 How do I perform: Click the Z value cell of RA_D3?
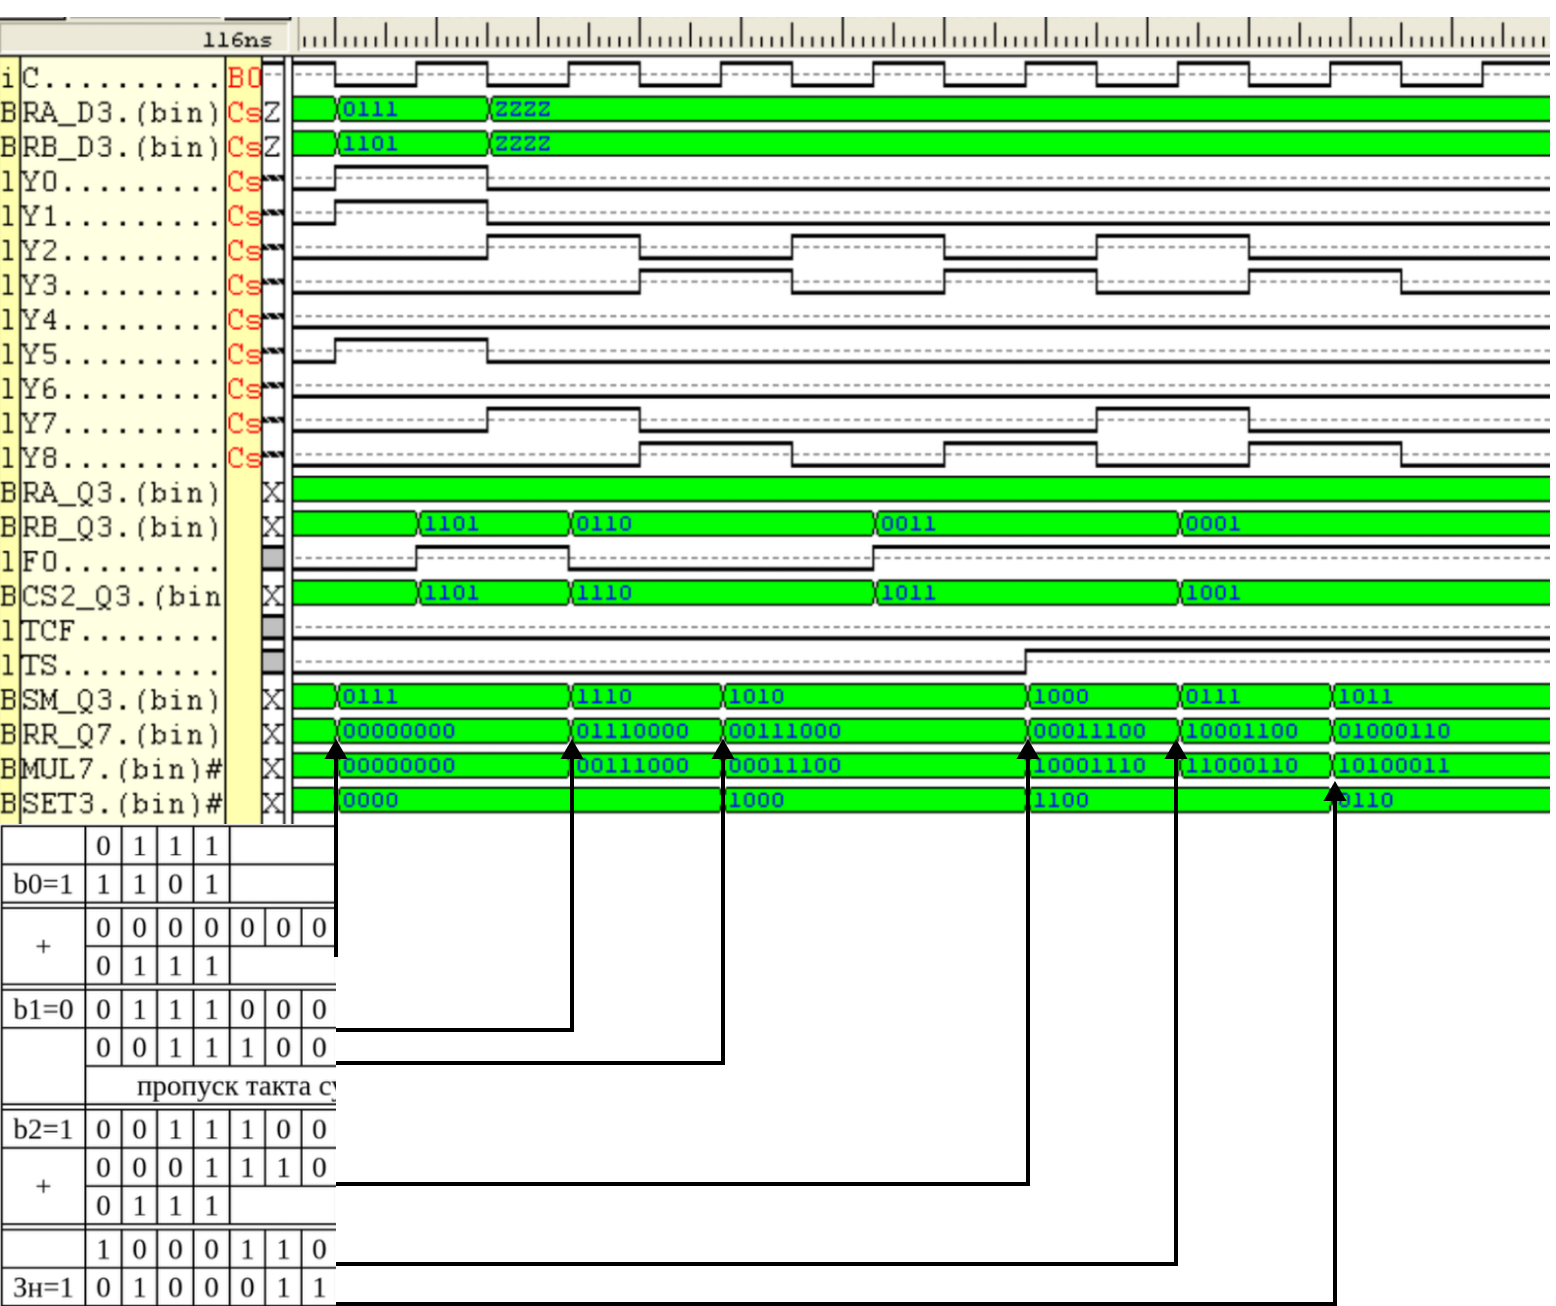[x=273, y=112]
